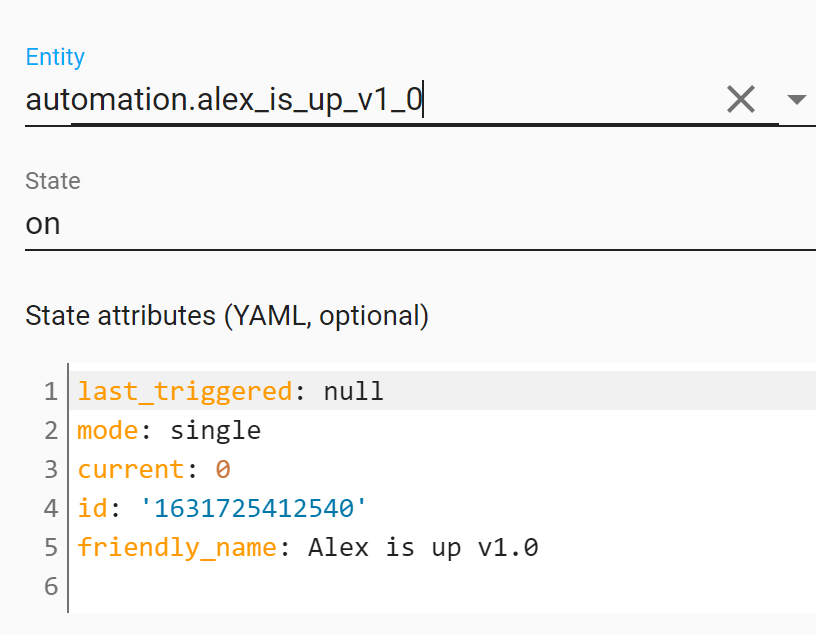Image resolution: width=816 pixels, height=634 pixels.
Task: Click line number 5 beside friendly_name
Action: pos(50,547)
